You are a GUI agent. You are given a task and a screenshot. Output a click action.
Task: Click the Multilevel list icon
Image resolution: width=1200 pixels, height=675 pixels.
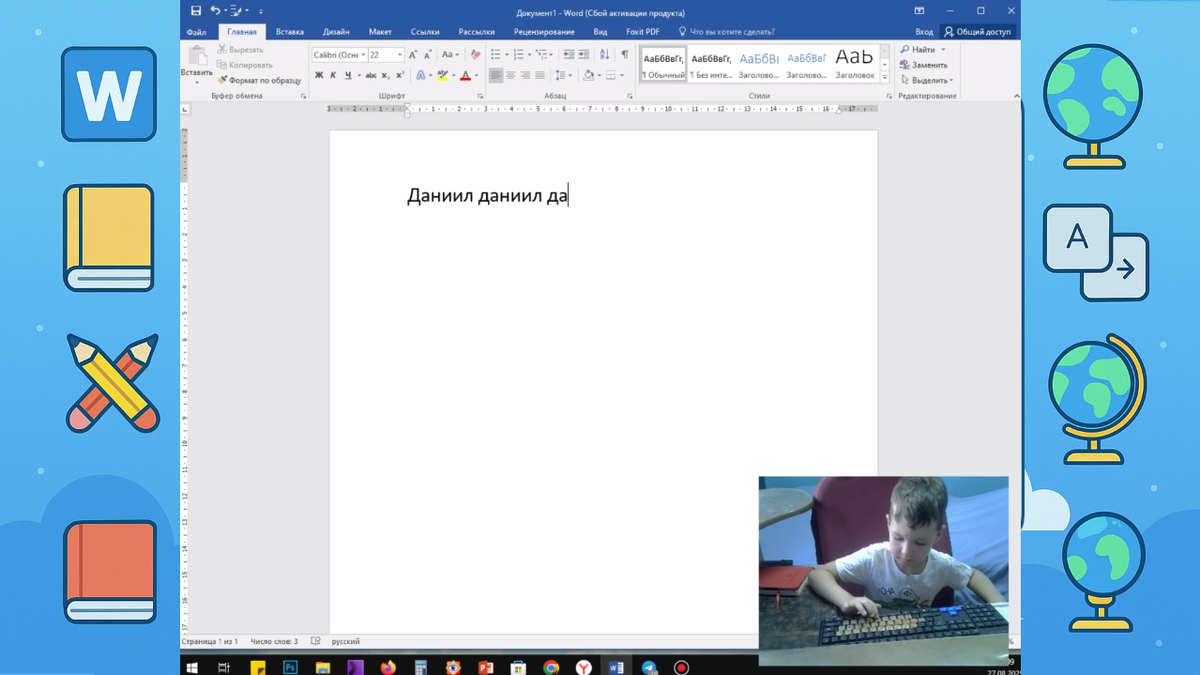pos(542,55)
